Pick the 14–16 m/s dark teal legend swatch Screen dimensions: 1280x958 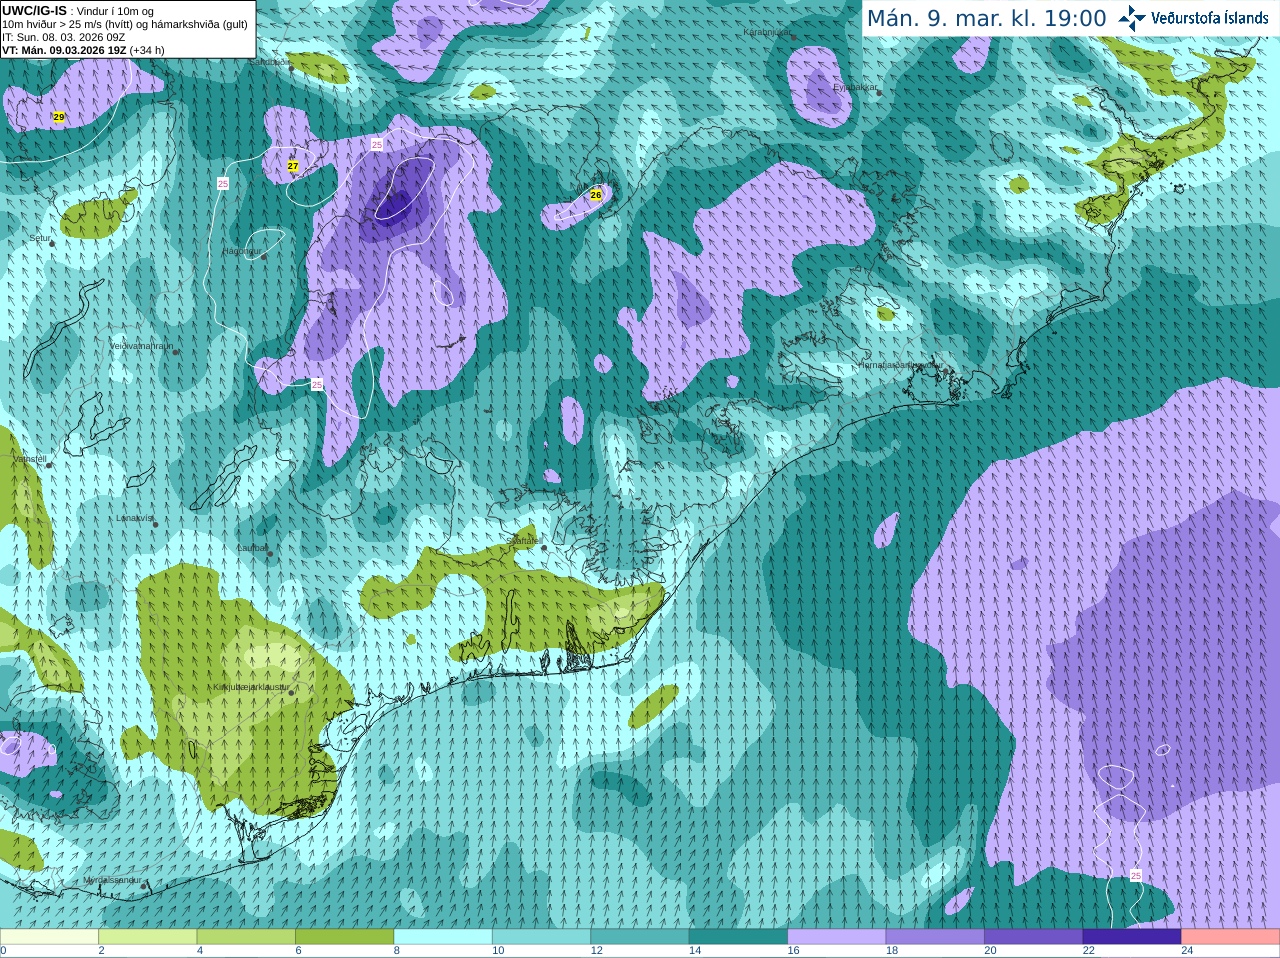pyautogui.click(x=739, y=937)
